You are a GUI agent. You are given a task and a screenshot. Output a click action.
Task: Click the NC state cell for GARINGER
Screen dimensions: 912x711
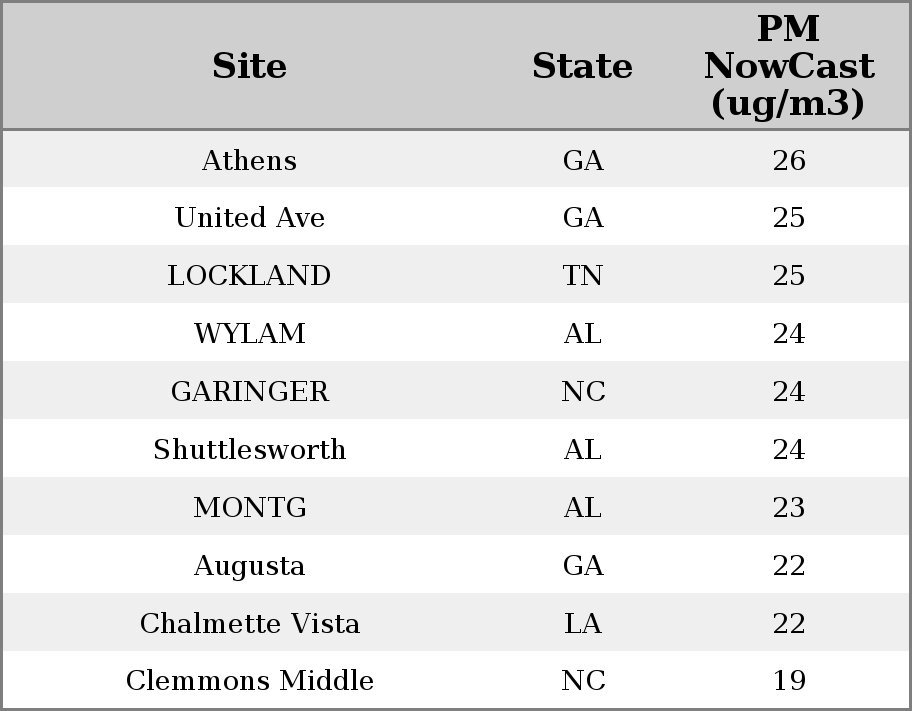click(583, 391)
